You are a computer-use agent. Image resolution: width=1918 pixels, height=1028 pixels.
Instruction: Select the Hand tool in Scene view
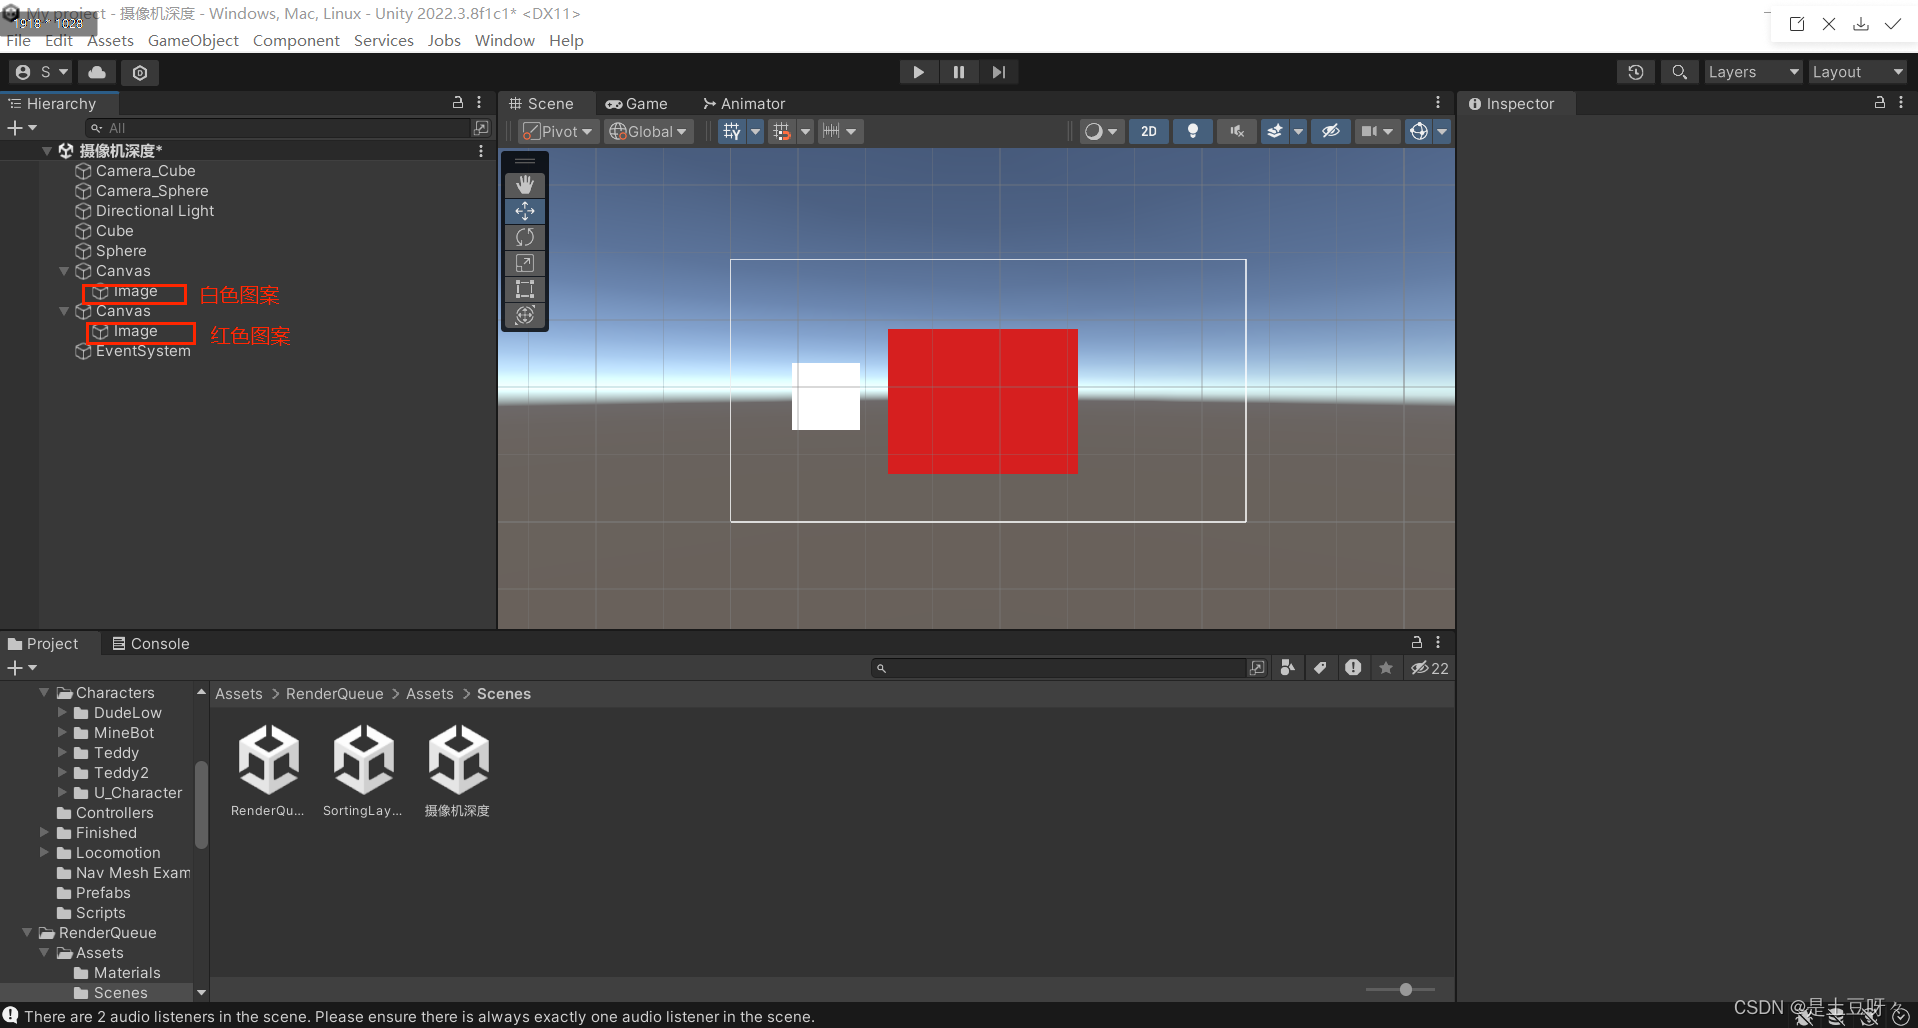525,184
